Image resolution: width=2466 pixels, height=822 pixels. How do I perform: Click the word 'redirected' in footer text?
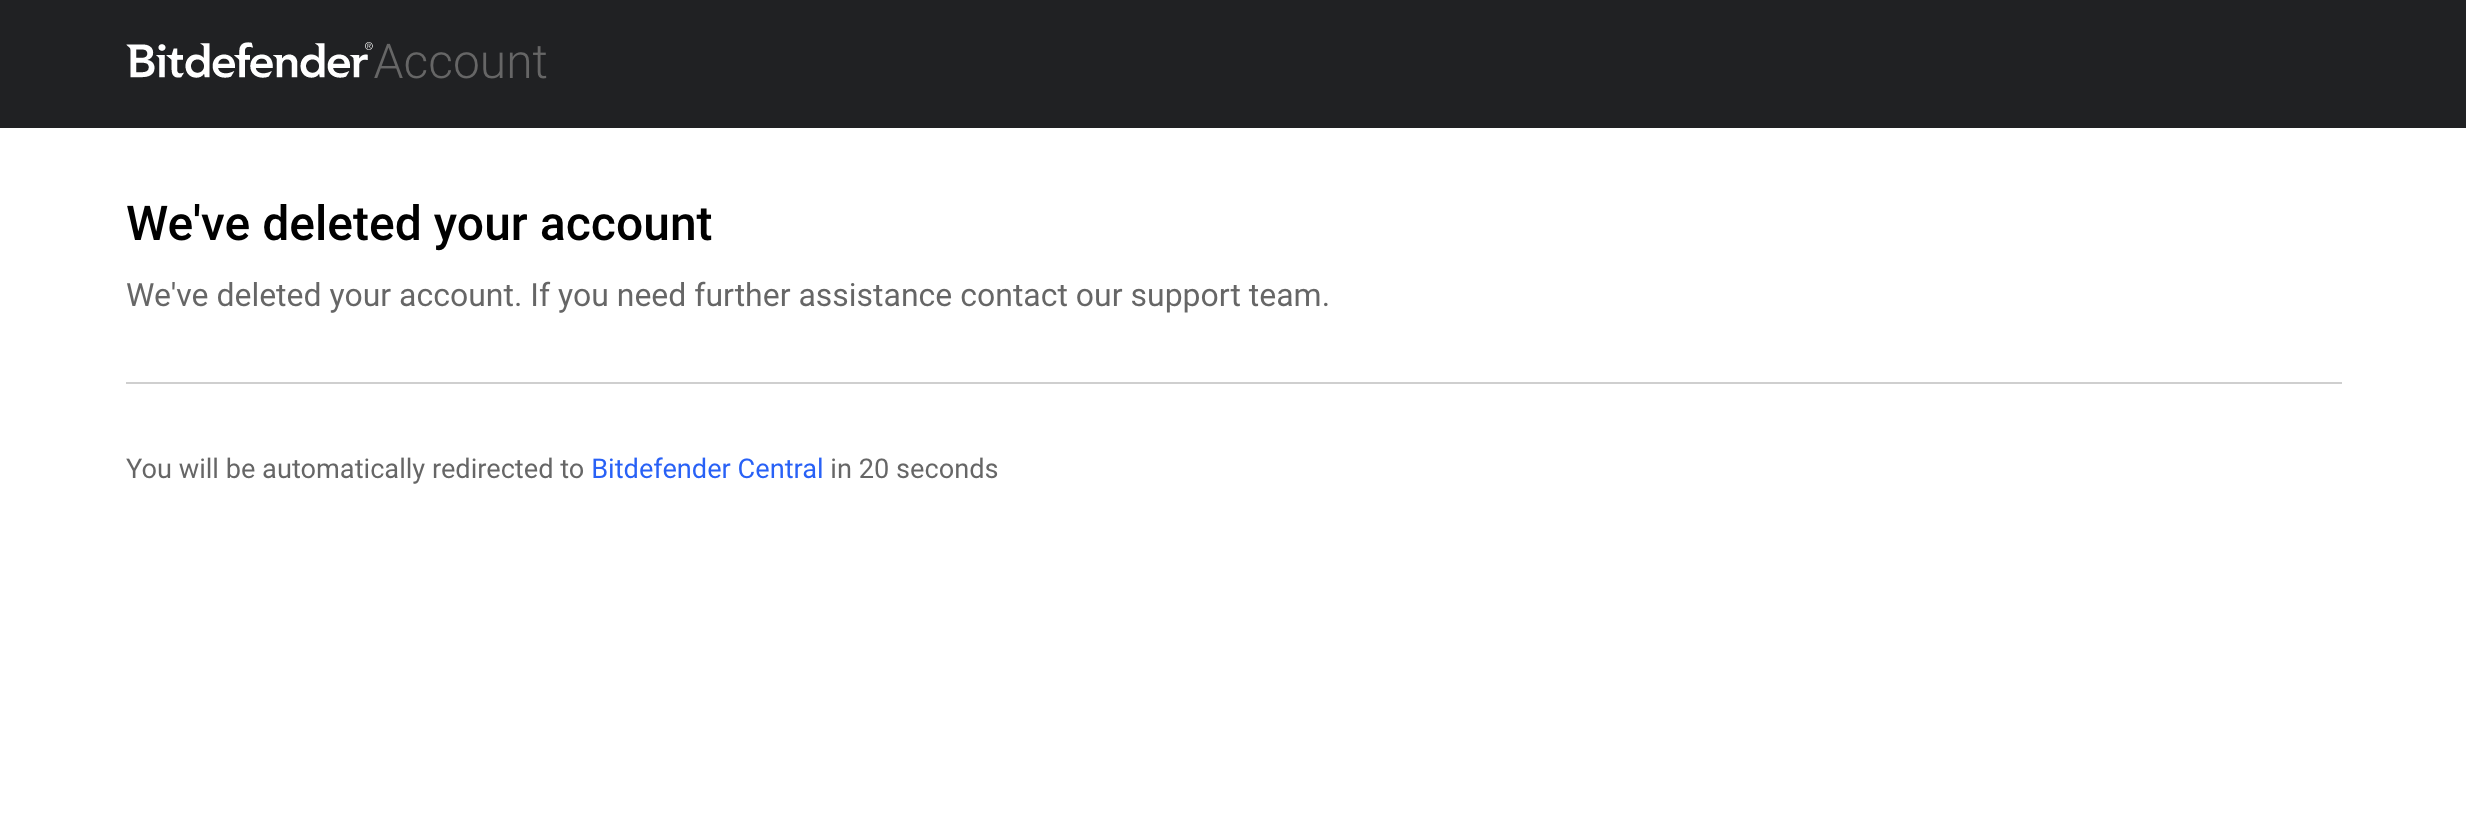[x=495, y=469]
